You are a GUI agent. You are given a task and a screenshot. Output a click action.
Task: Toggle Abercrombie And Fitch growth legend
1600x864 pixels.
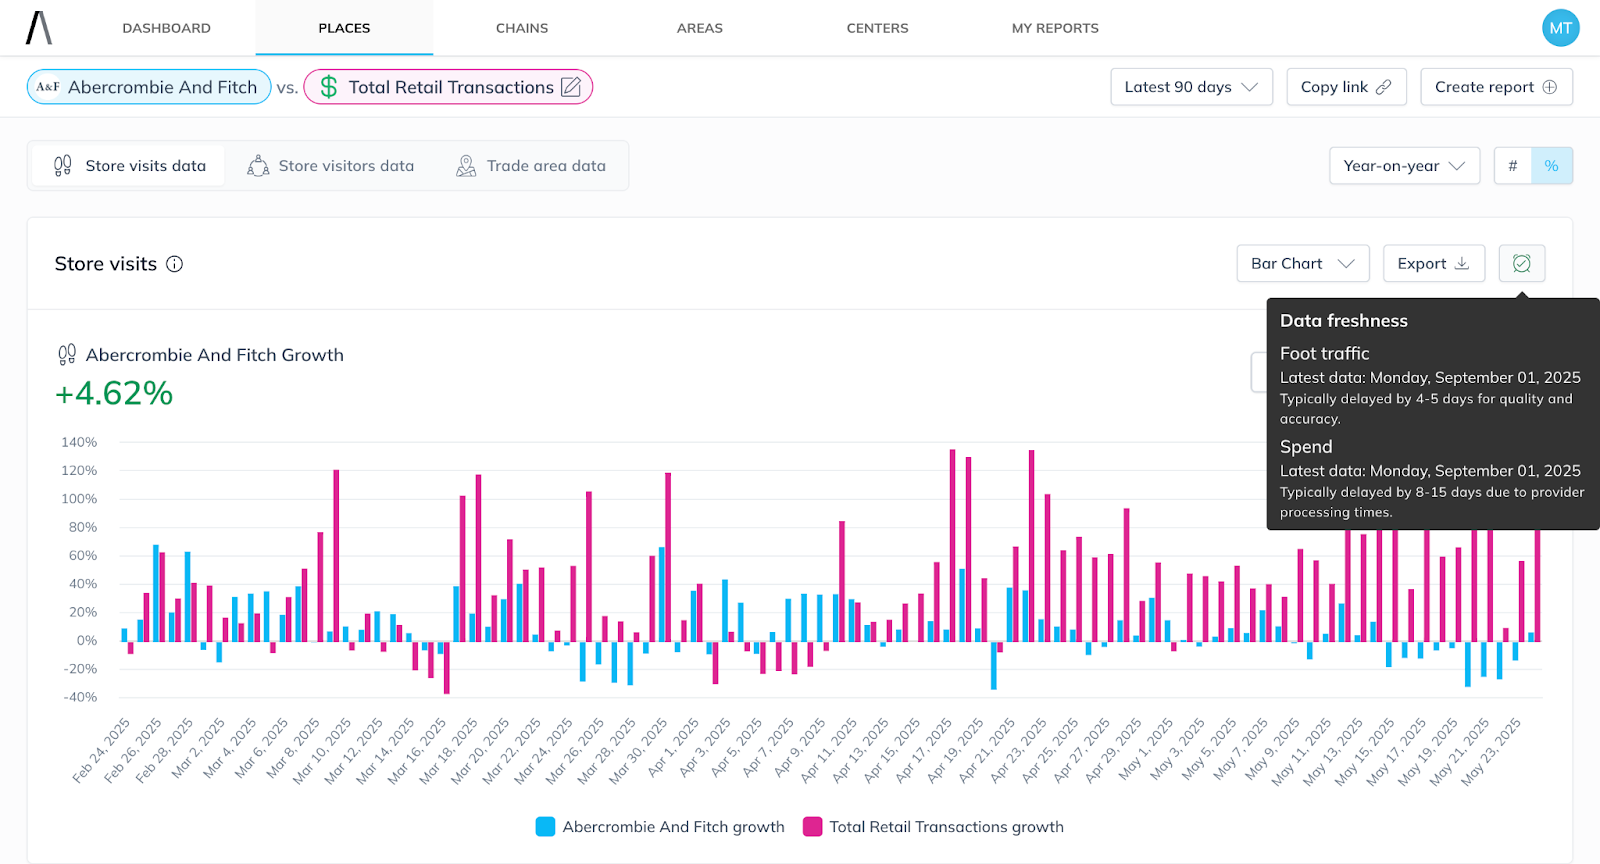(x=660, y=827)
